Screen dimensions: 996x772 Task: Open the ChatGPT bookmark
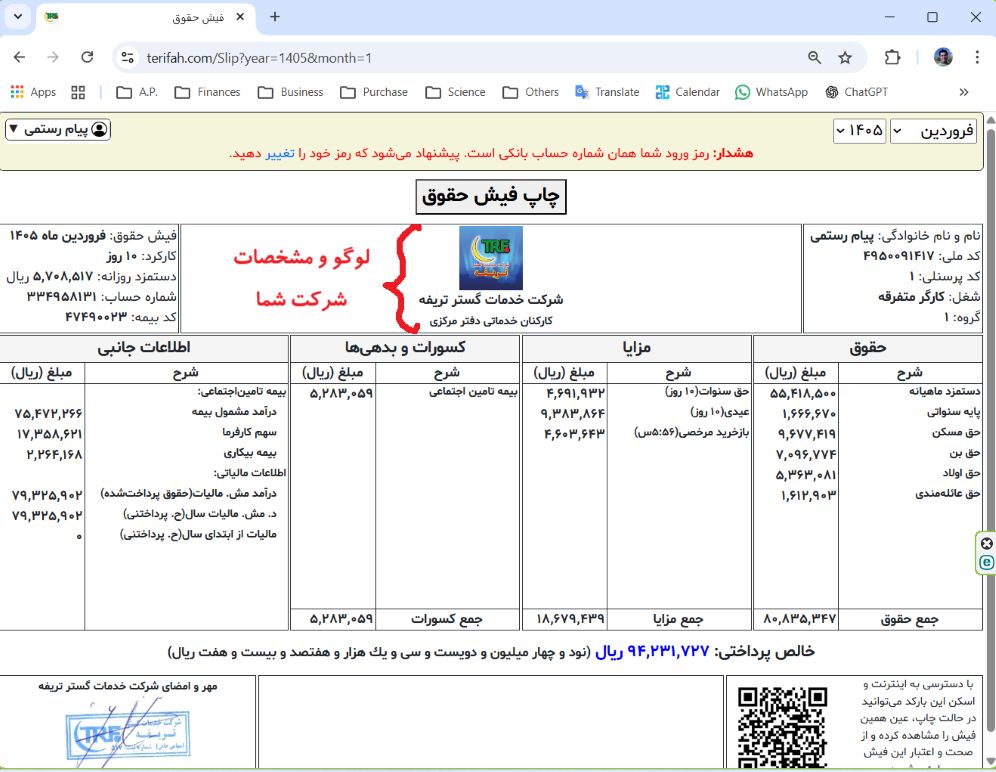(856, 92)
